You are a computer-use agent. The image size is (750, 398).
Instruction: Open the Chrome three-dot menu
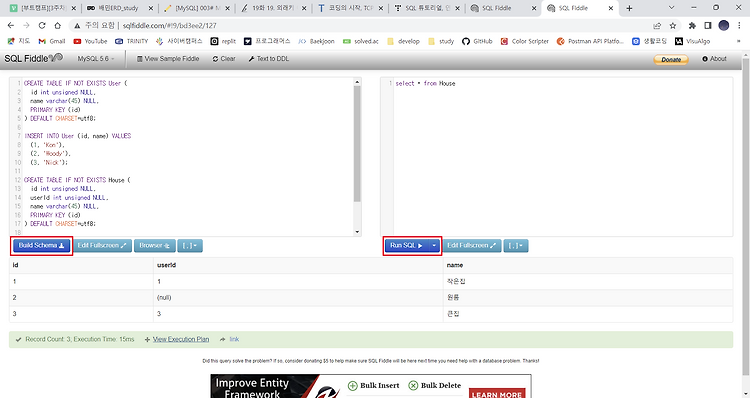[x=739, y=25]
